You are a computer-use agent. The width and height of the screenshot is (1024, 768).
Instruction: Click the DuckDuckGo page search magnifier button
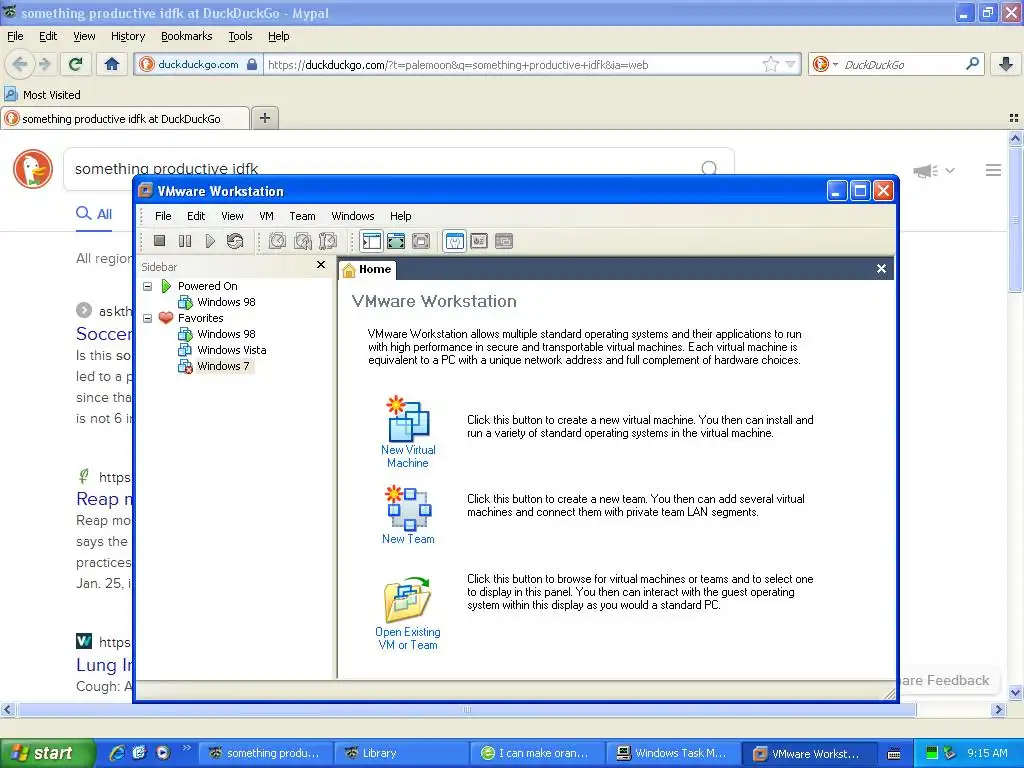coord(709,168)
